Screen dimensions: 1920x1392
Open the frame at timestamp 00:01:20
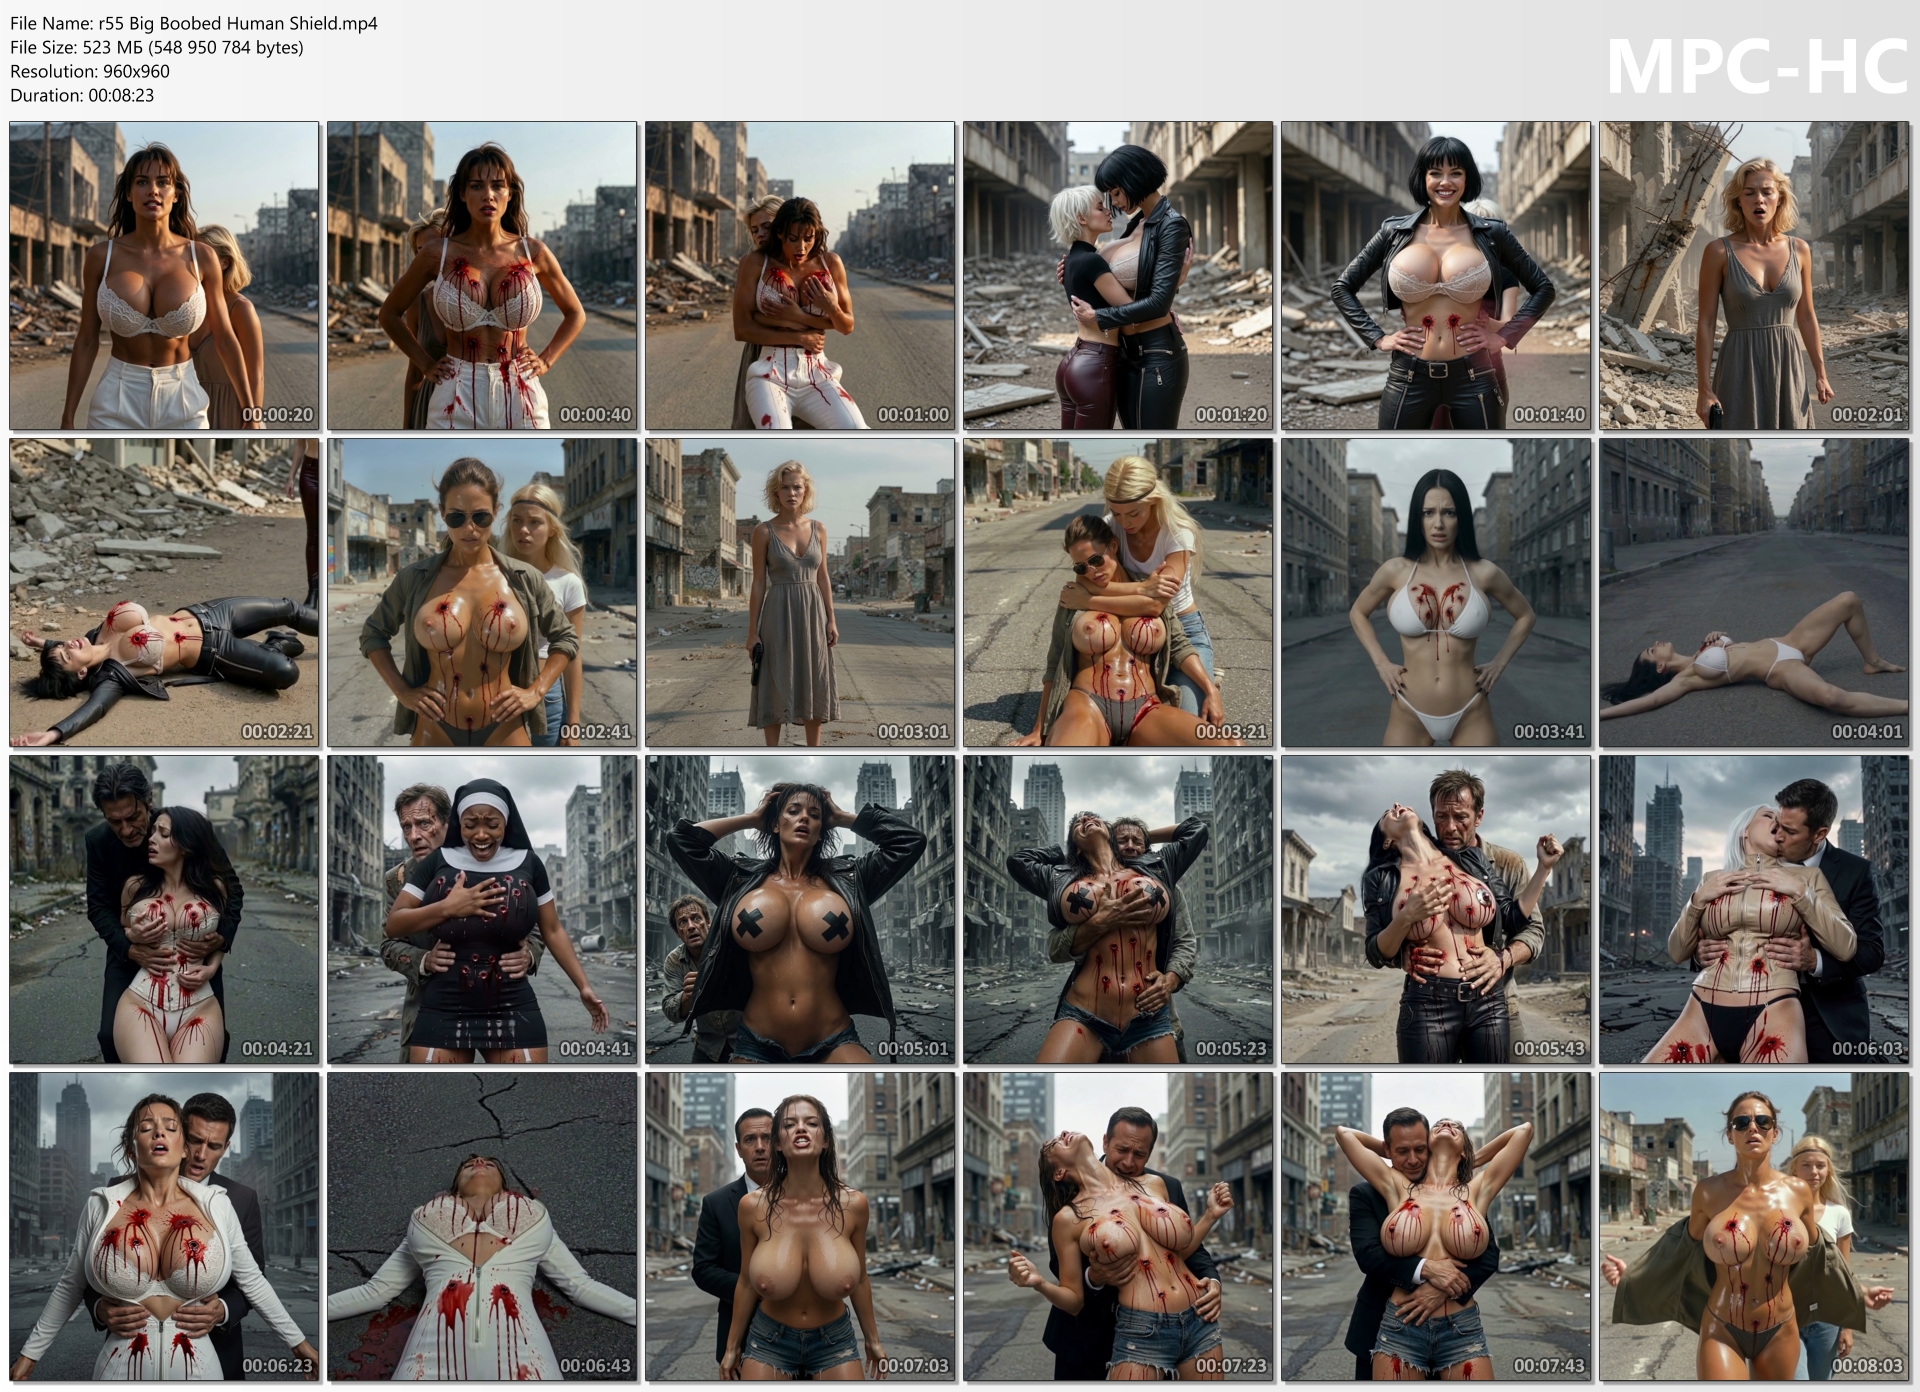tap(1118, 276)
